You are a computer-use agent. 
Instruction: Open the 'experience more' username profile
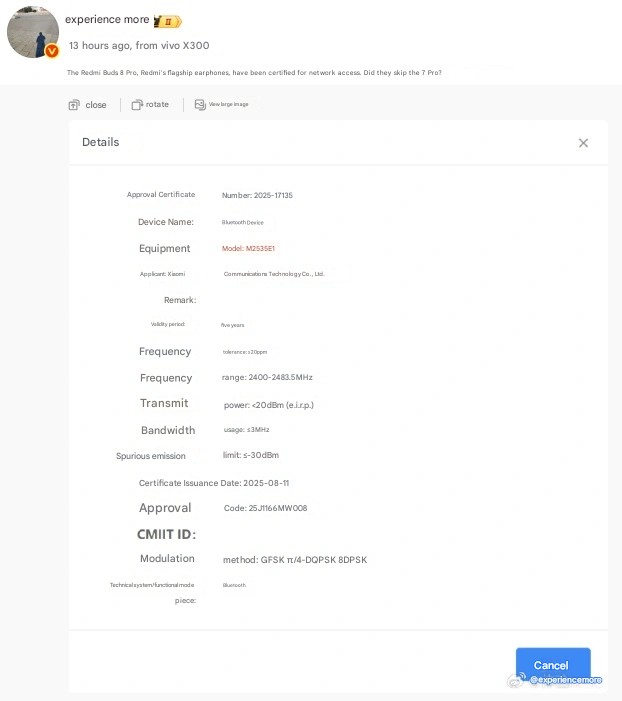click(x=107, y=20)
